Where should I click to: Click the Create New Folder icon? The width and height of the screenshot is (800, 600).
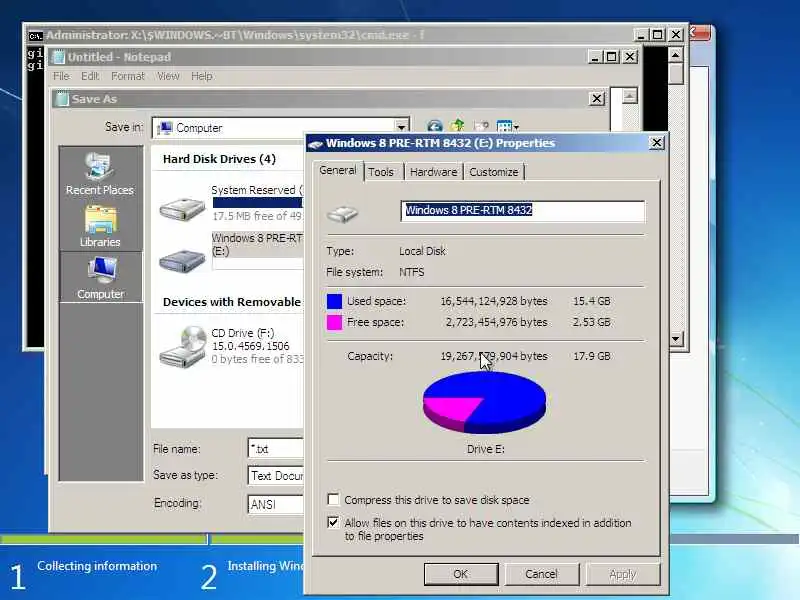(x=481, y=126)
